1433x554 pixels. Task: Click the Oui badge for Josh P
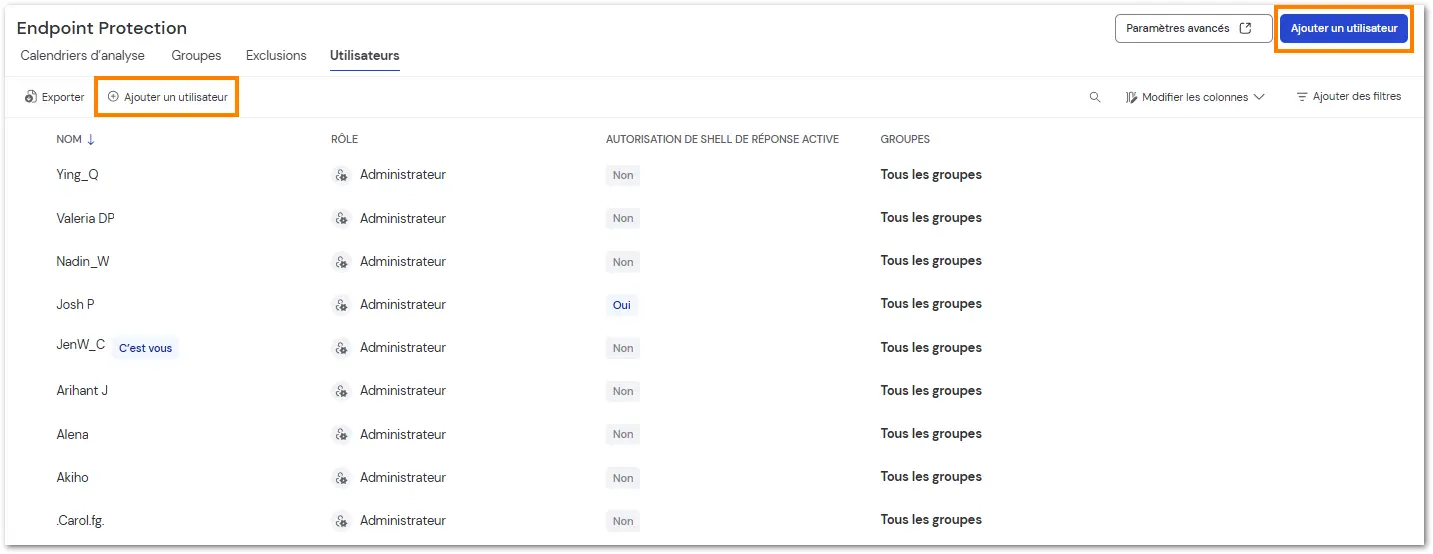622,305
